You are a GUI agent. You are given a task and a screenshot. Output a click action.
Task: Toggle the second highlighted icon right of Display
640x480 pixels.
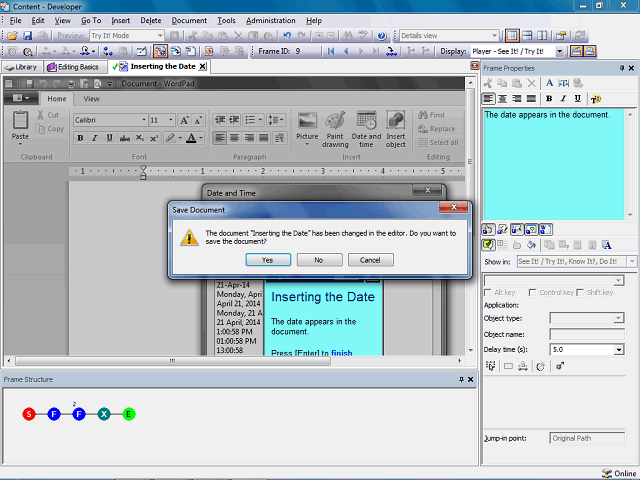pyautogui.click(x=589, y=51)
